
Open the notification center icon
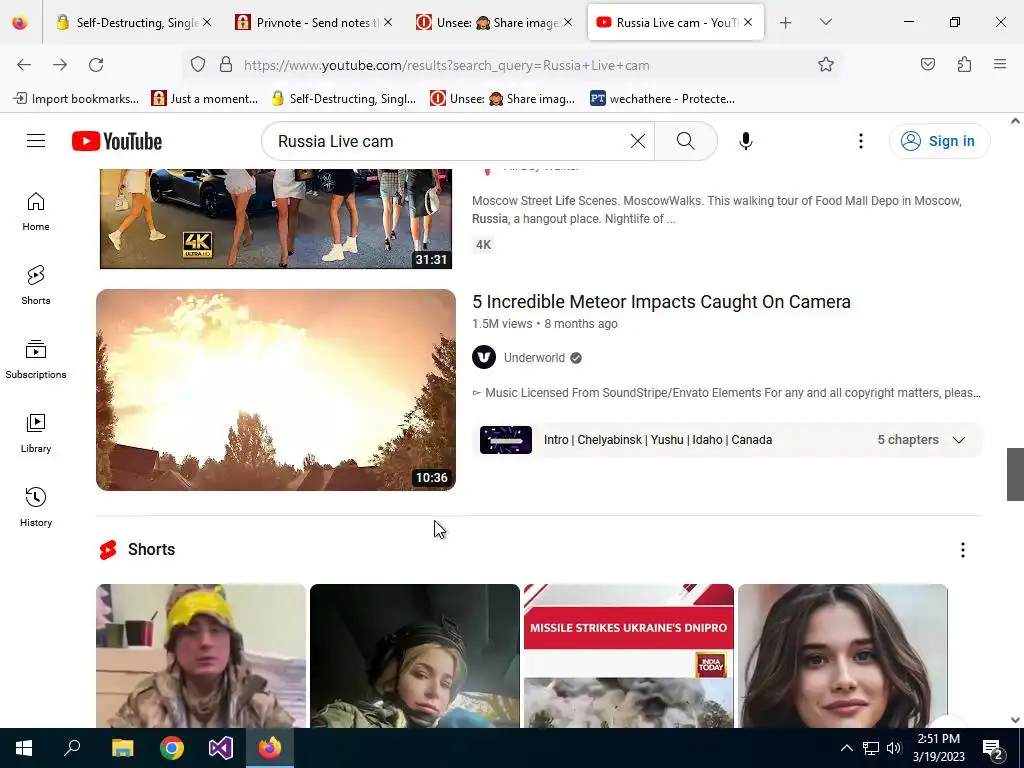pyautogui.click(x=993, y=749)
